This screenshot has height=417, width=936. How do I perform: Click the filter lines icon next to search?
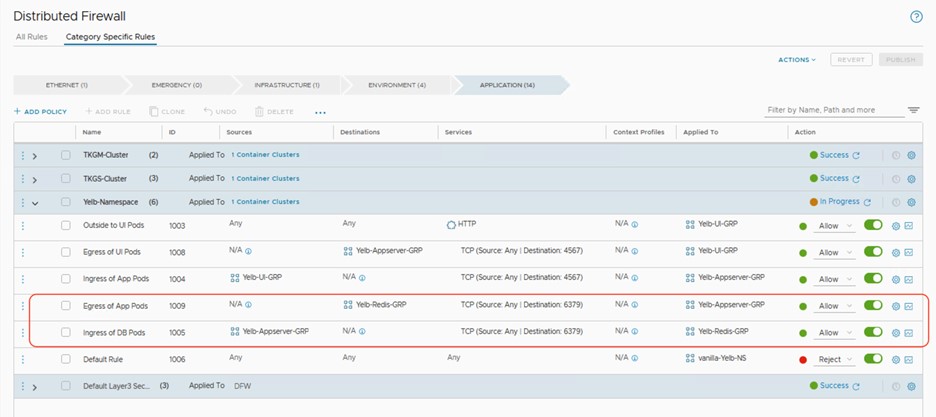pos(913,110)
